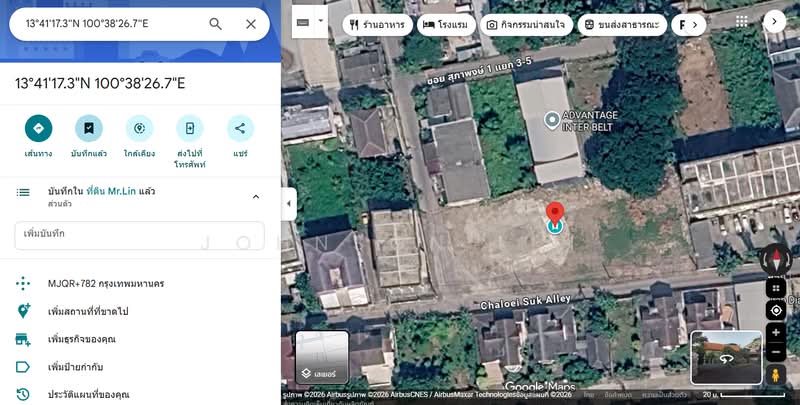Click the add note input field

pos(140,234)
